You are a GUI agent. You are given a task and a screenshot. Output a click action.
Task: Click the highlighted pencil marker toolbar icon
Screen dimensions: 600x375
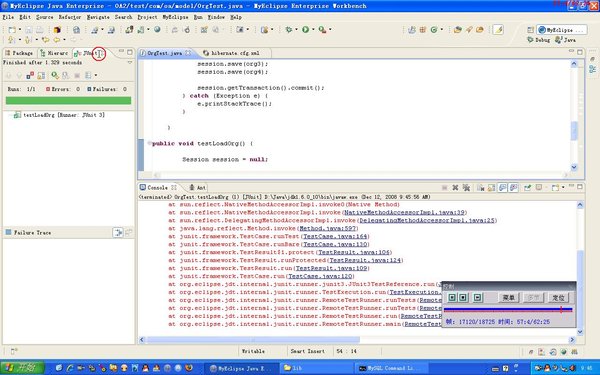click(498, 29)
